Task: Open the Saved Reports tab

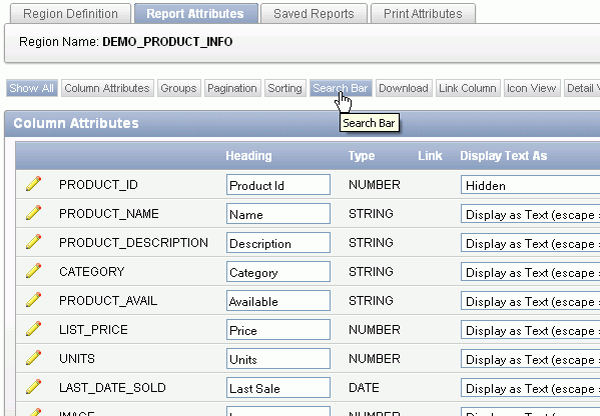Action: (x=314, y=14)
